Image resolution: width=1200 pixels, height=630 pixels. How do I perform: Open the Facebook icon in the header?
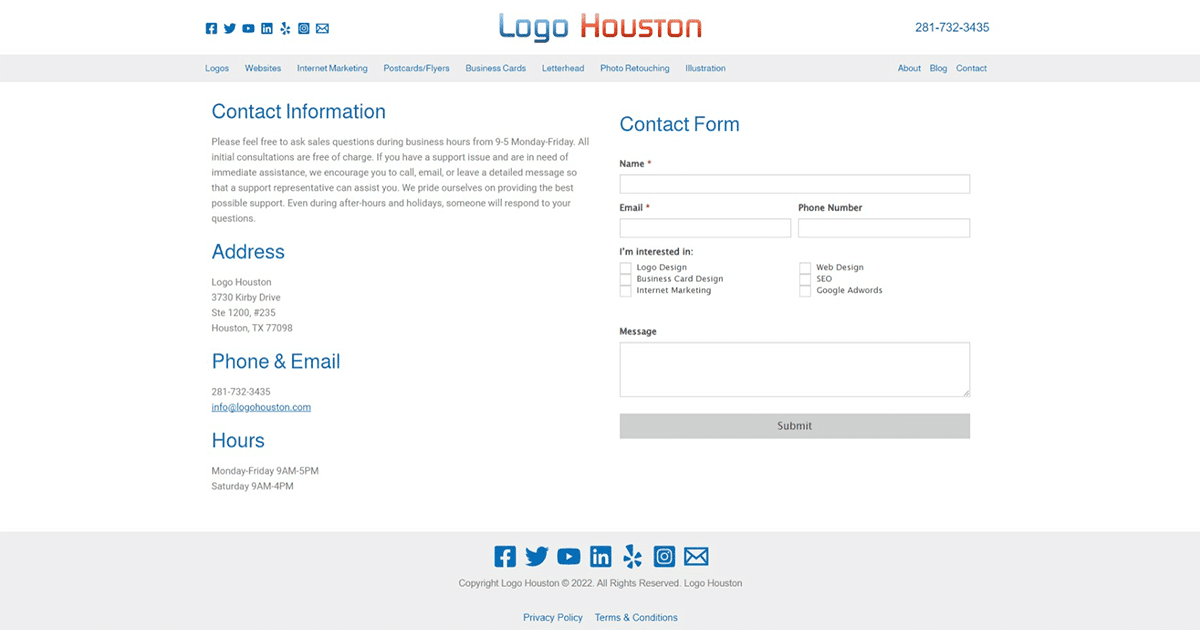211,28
